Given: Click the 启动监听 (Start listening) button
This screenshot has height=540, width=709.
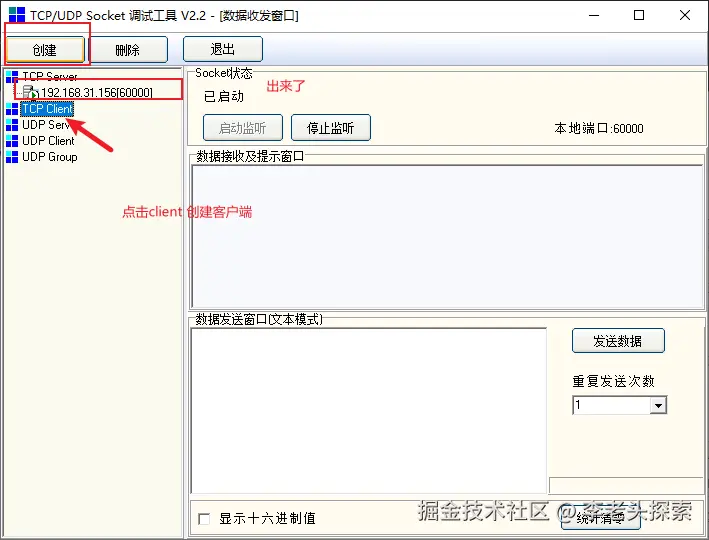Looking at the screenshot, I should [243, 128].
